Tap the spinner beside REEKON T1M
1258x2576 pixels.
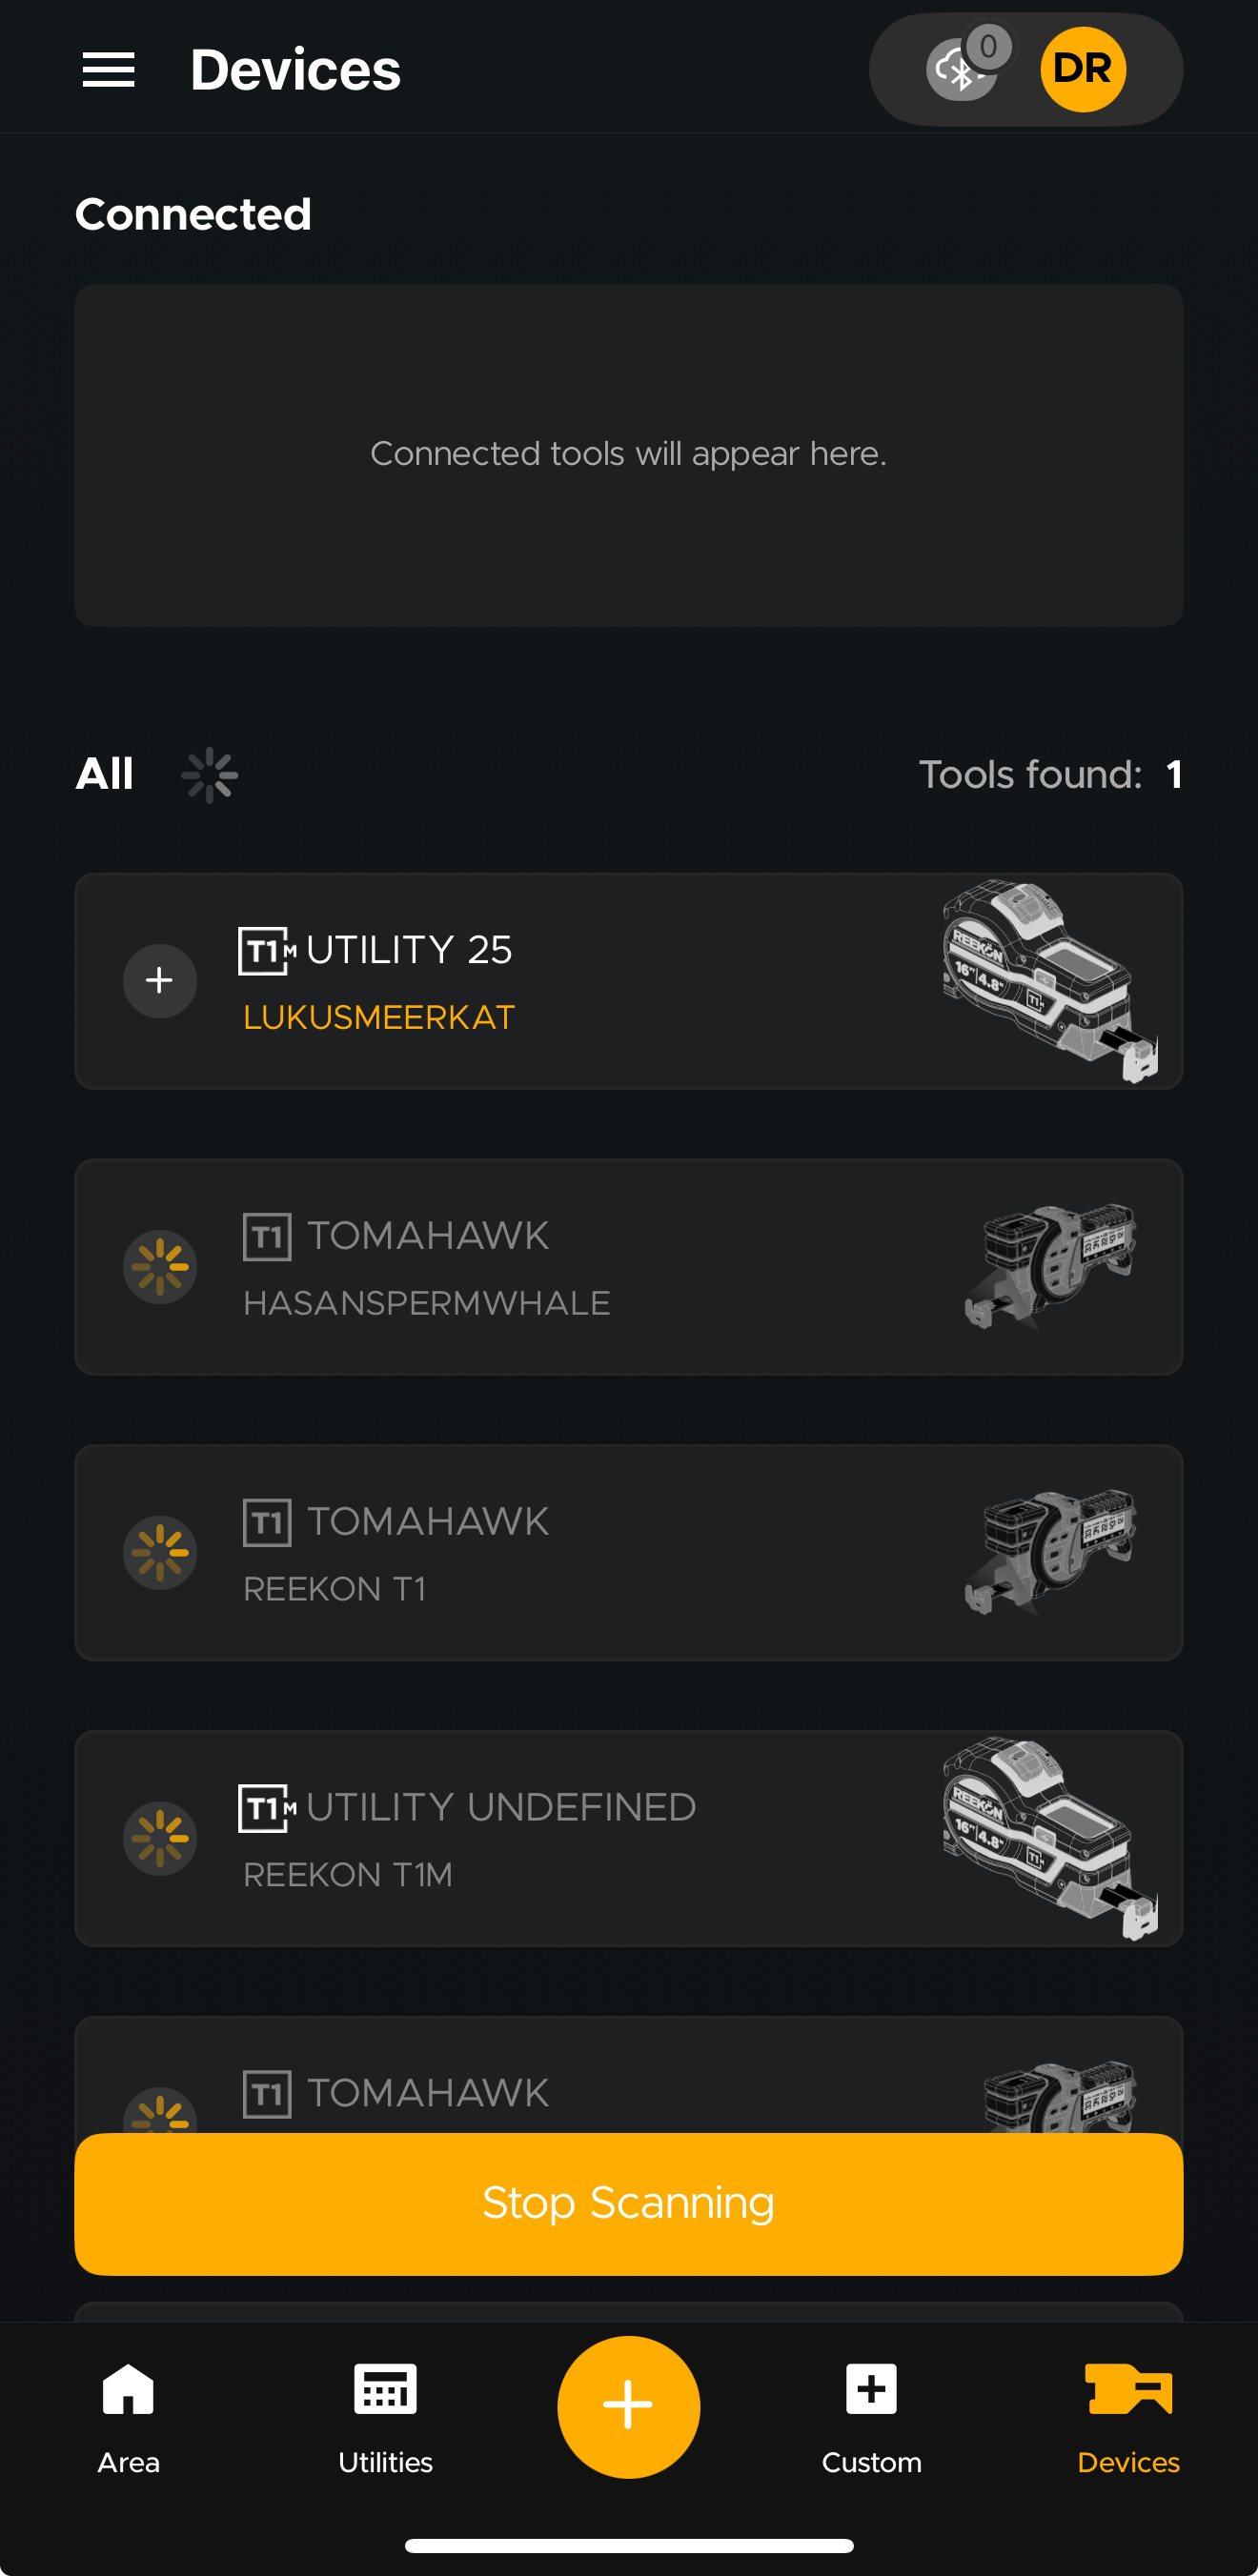click(160, 1838)
